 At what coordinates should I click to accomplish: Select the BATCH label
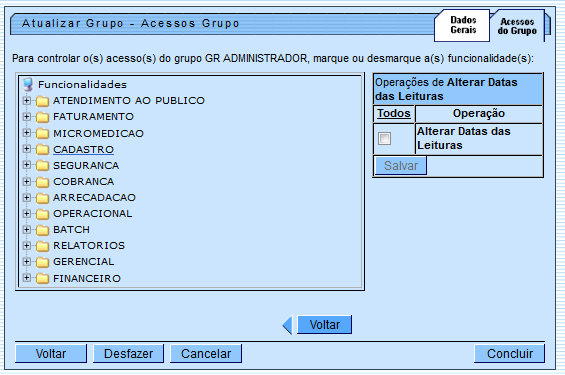click(x=71, y=230)
